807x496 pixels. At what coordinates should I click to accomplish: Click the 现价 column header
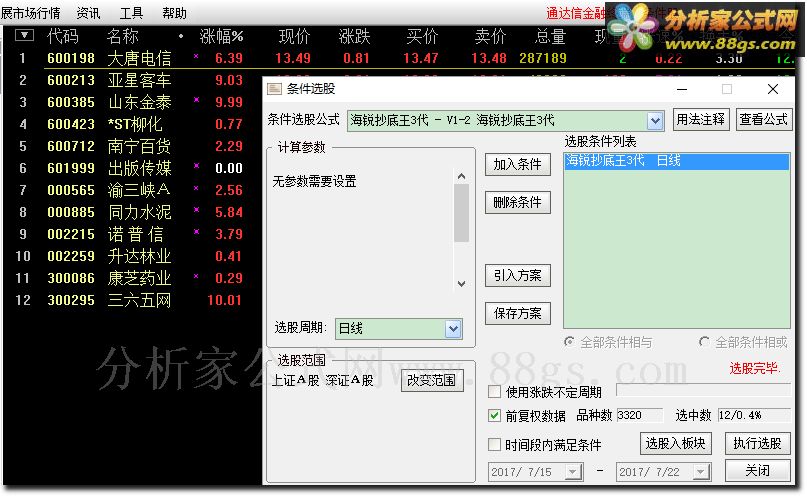[x=294, y=36]
